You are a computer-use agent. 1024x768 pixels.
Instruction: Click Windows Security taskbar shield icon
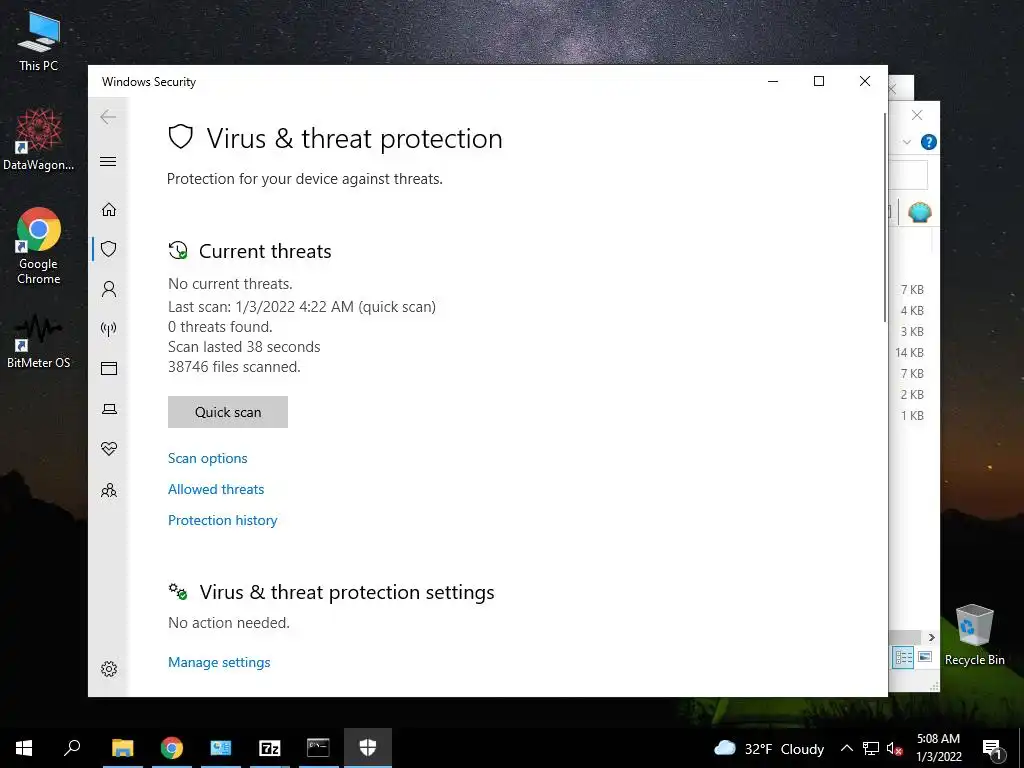pyautogui.click(x=368, y=748)
